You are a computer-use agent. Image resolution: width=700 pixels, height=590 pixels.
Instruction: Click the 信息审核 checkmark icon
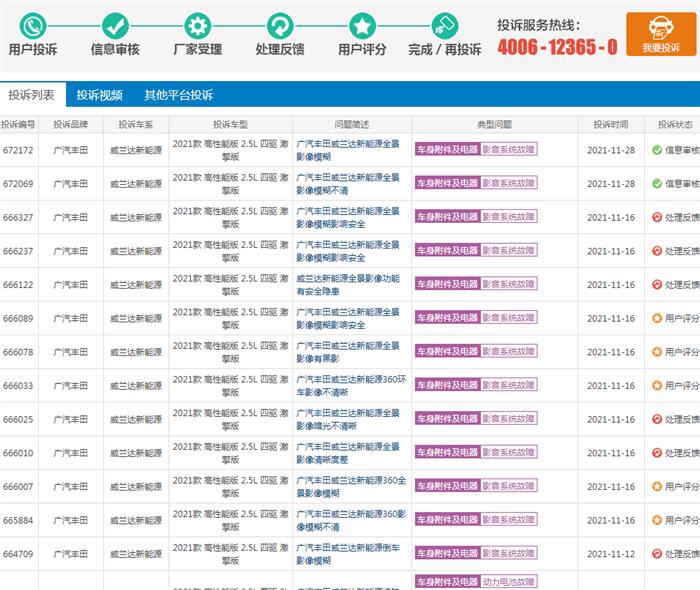[115, 26]
